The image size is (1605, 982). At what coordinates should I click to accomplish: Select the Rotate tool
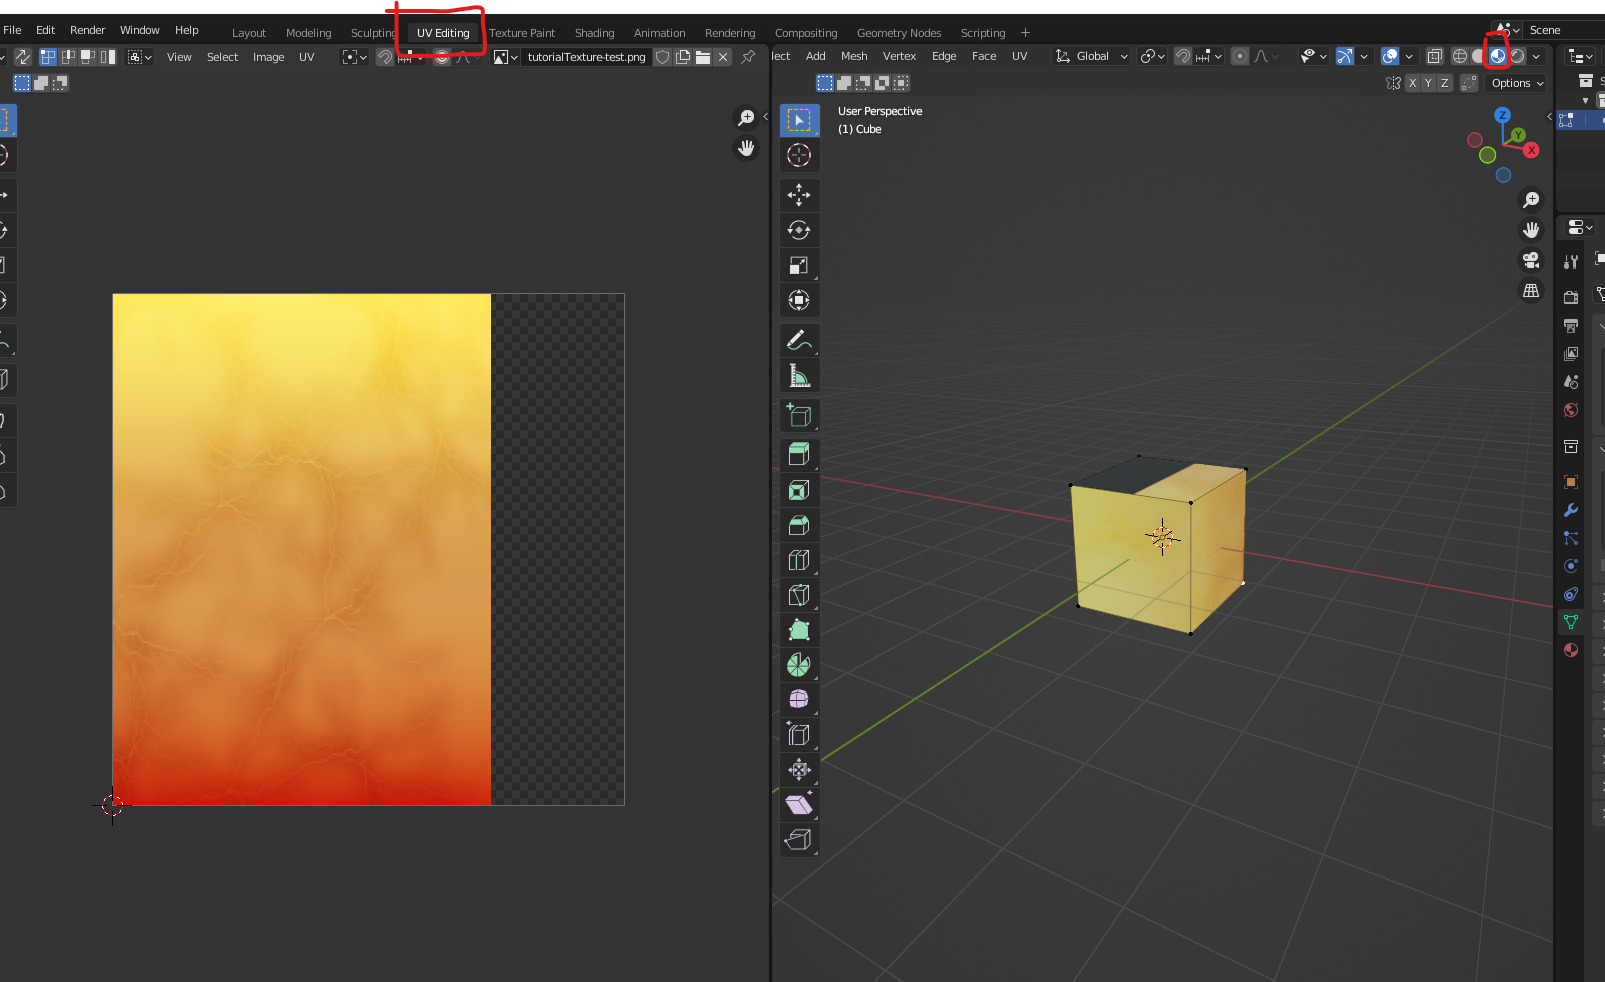[x=799, y=230]
